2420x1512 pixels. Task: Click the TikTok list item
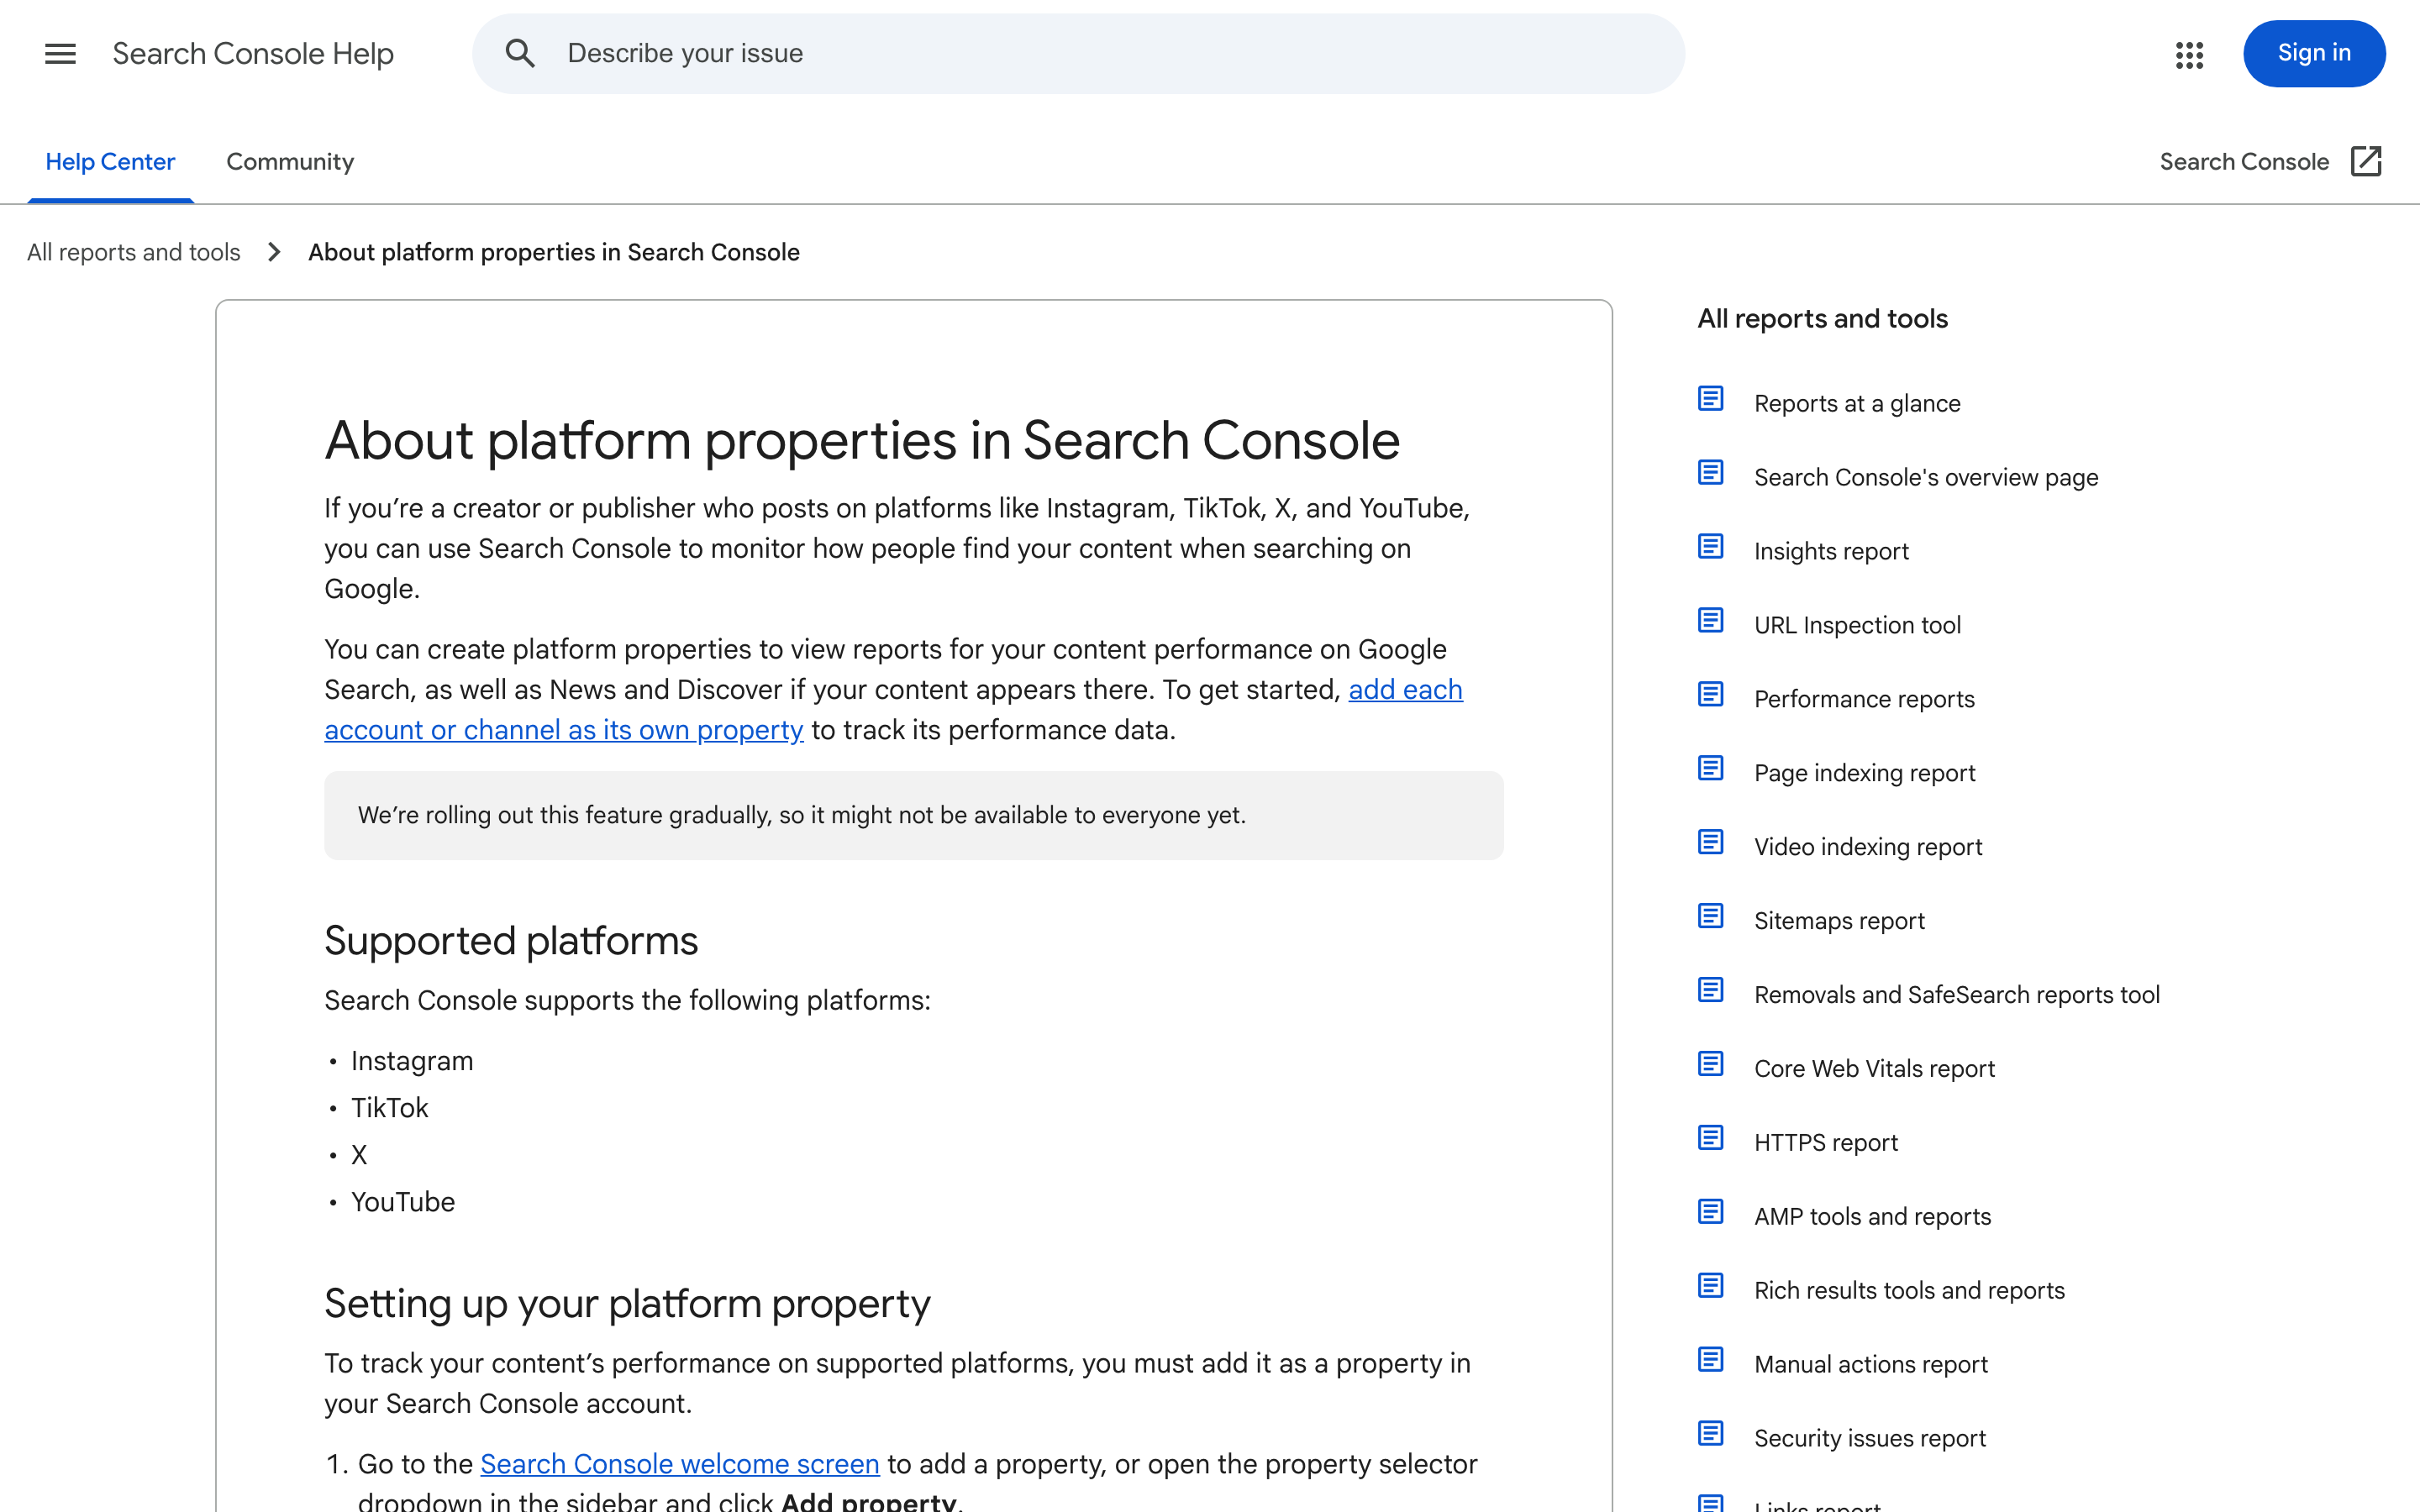[x=389, y=1108]
